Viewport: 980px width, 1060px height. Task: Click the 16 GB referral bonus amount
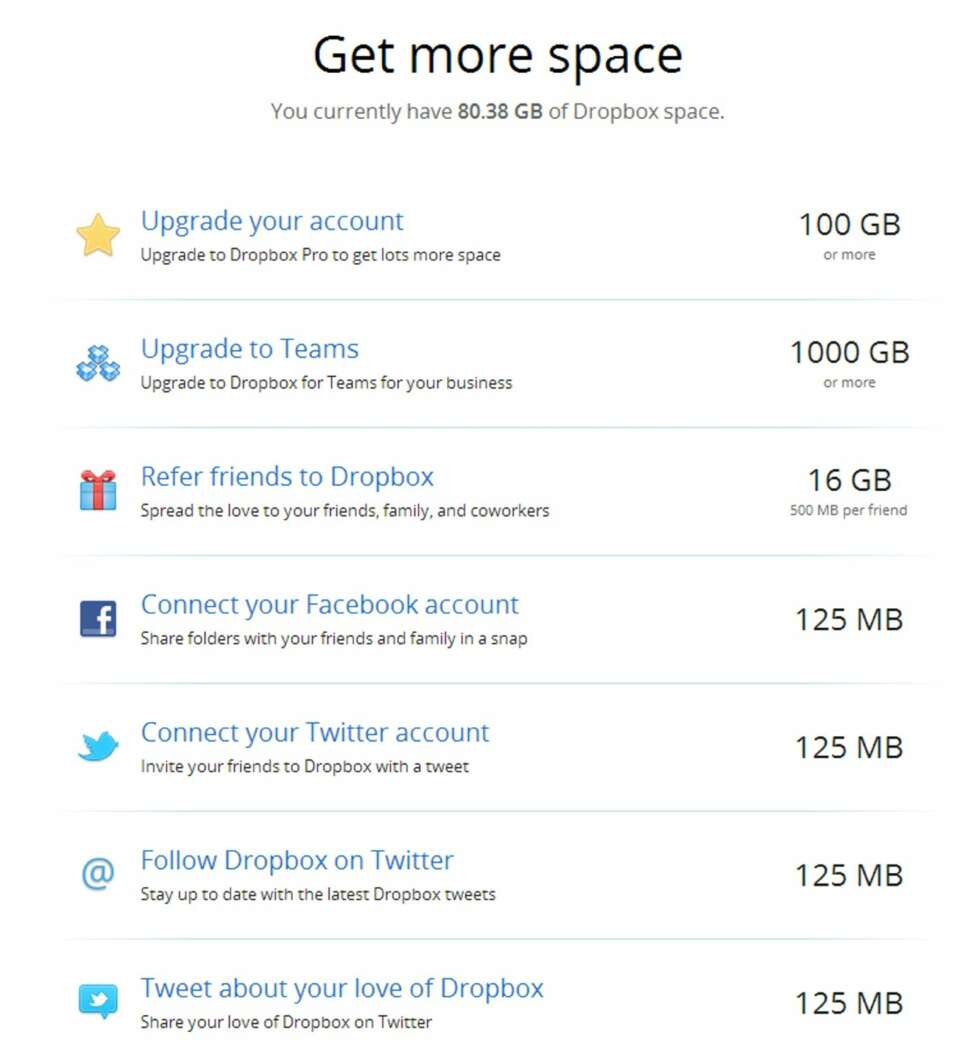point(850,481)
